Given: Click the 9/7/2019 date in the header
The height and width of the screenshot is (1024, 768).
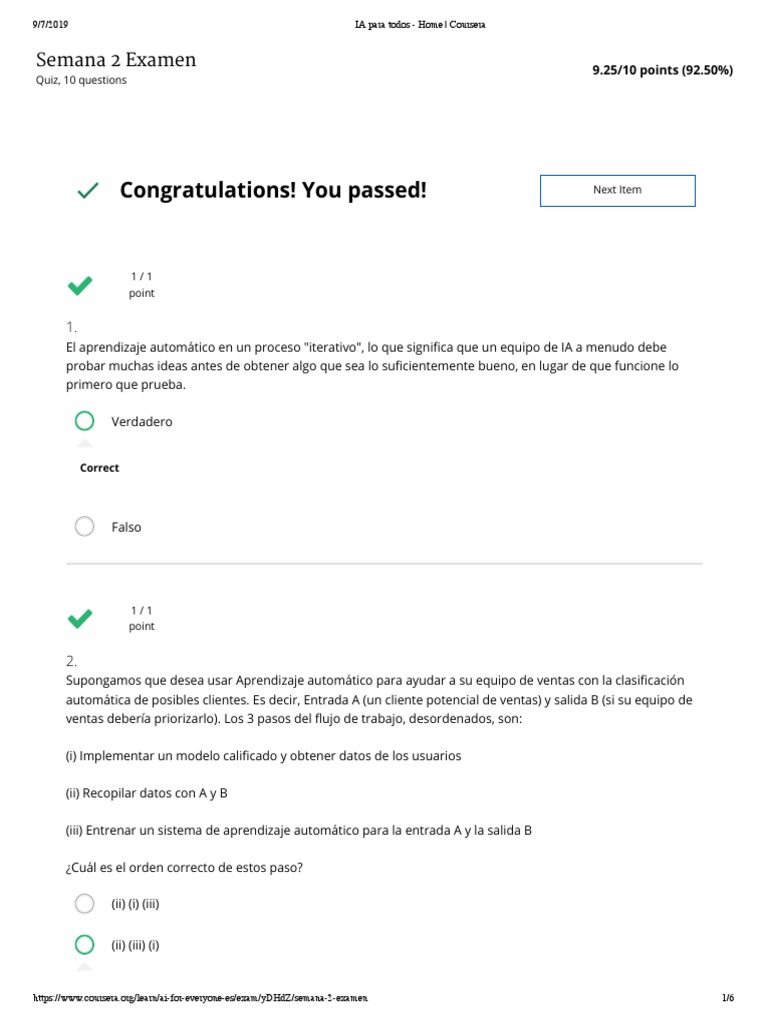Looking at the screenshot, I should 50,24.
